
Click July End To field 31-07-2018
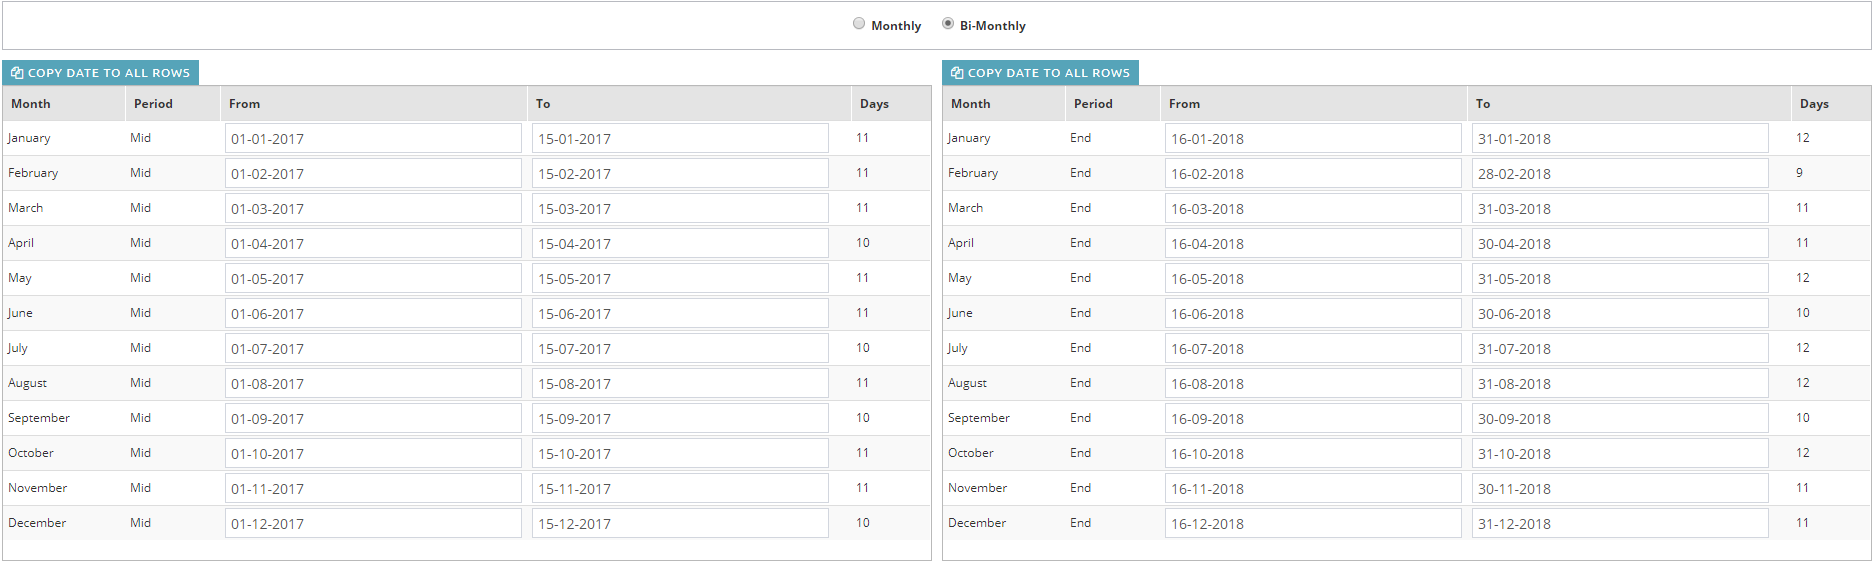click(x=1619, y=349)
